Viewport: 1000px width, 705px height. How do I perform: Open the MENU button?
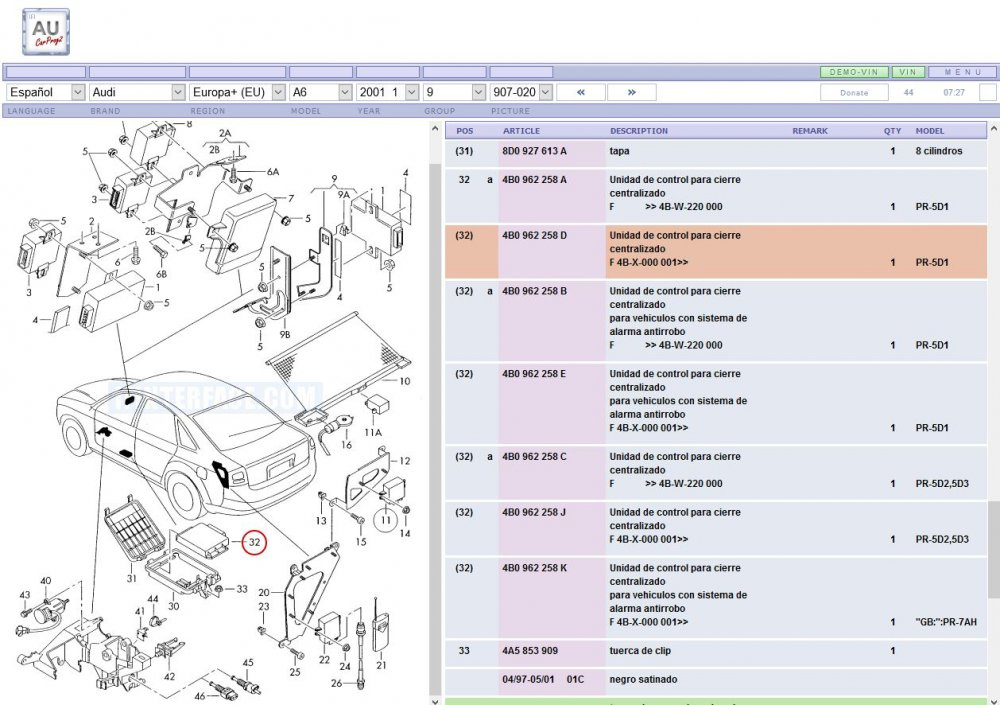pyautogui.click(x=962, y=72)
